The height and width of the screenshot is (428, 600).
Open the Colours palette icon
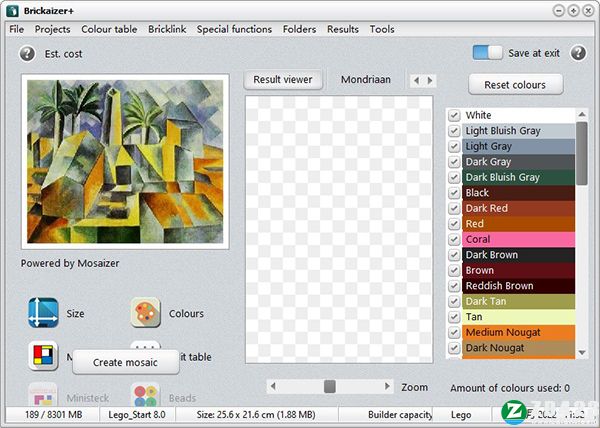(145, 313)
